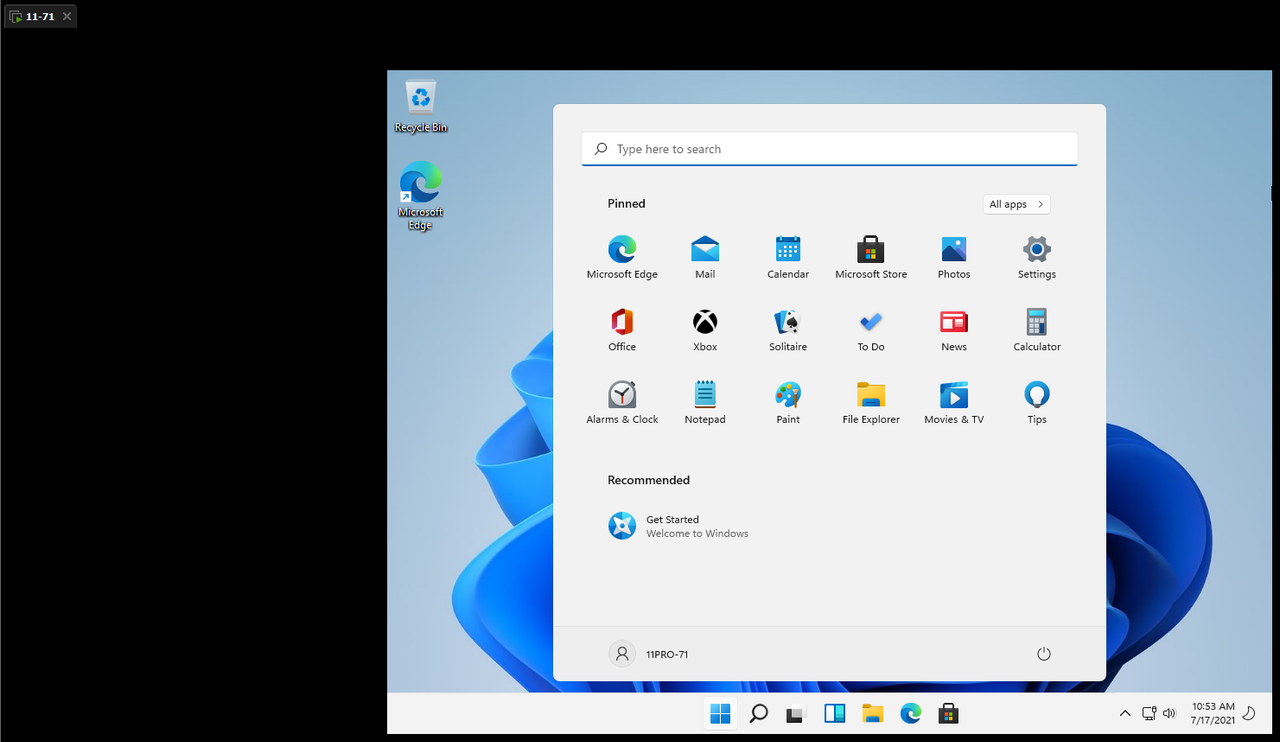Click the Type here to search box
This screenshot has height=742, width=1280.
(830, 149)
